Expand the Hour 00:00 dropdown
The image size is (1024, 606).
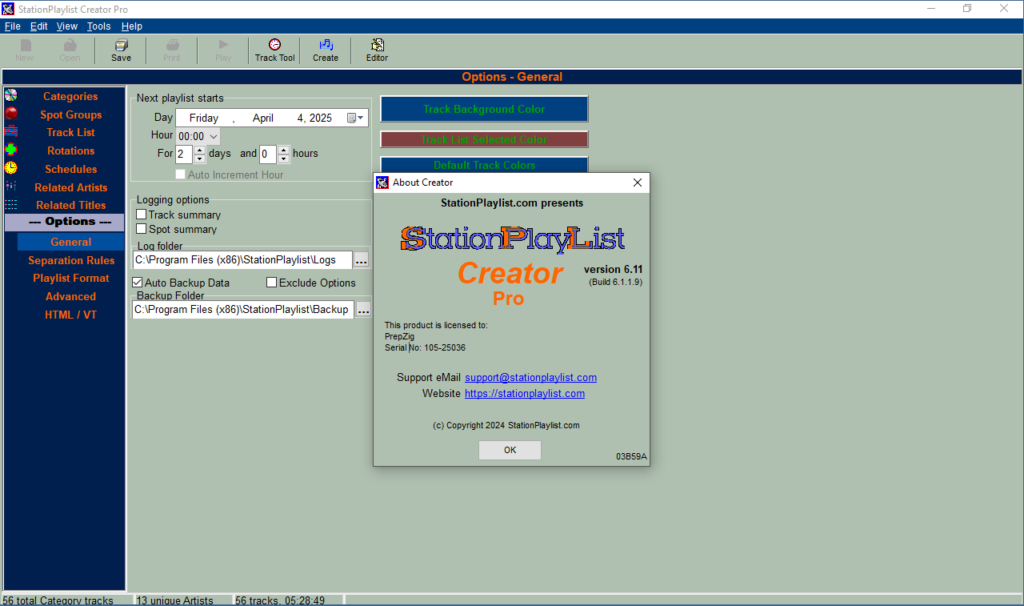click(x=214, y=136)
